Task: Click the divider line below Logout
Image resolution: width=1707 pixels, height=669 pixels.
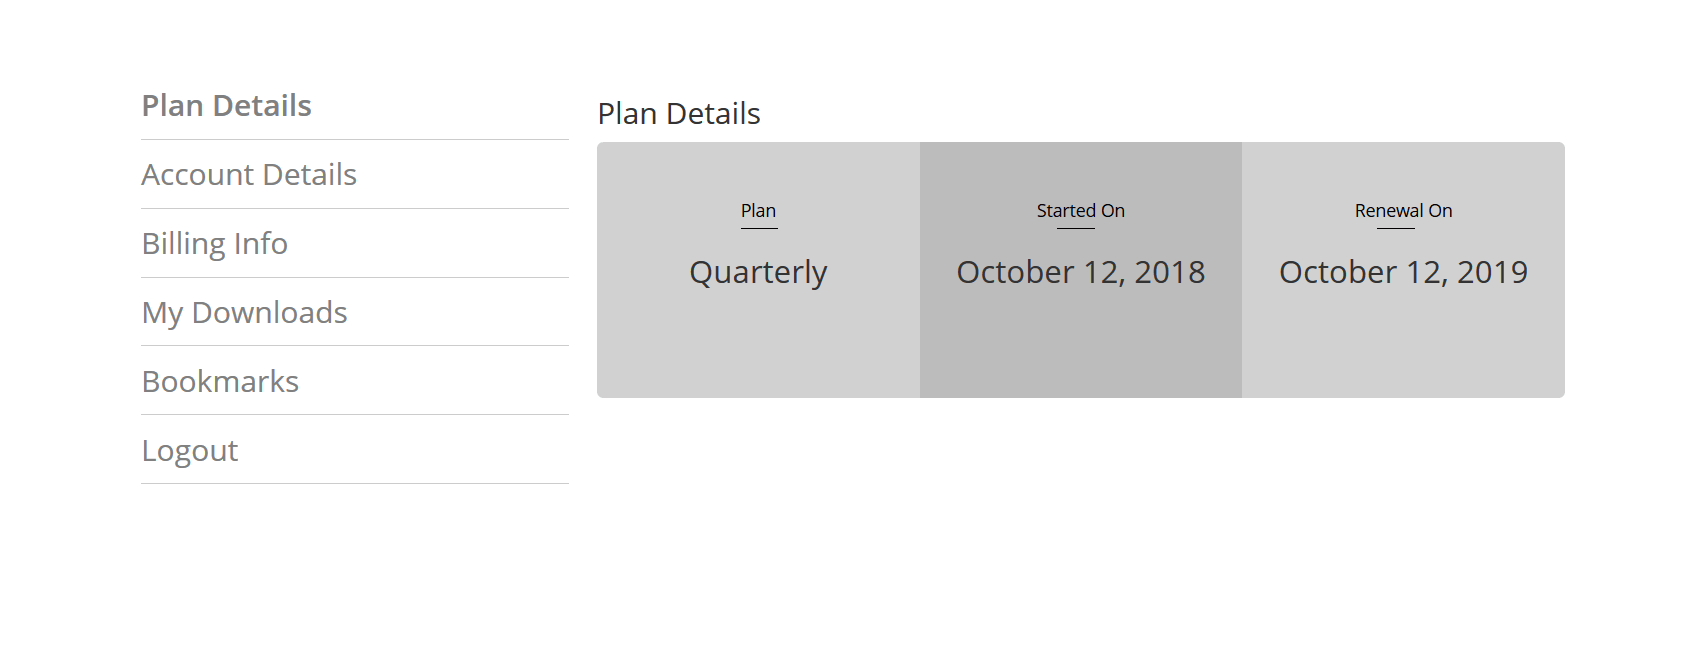Action: [x=355, y=484]
